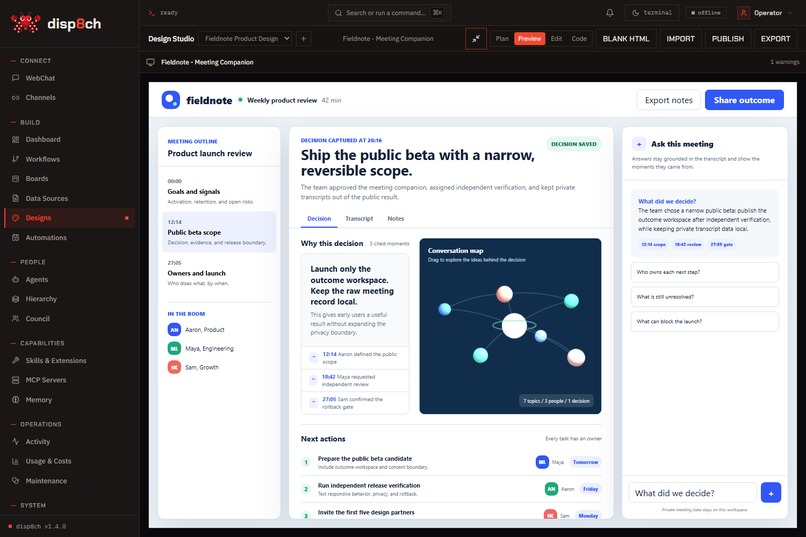The width and height of the screenshot is (806, 537).
Task: Add a new design with plus button
Action: tap(303, 39)
